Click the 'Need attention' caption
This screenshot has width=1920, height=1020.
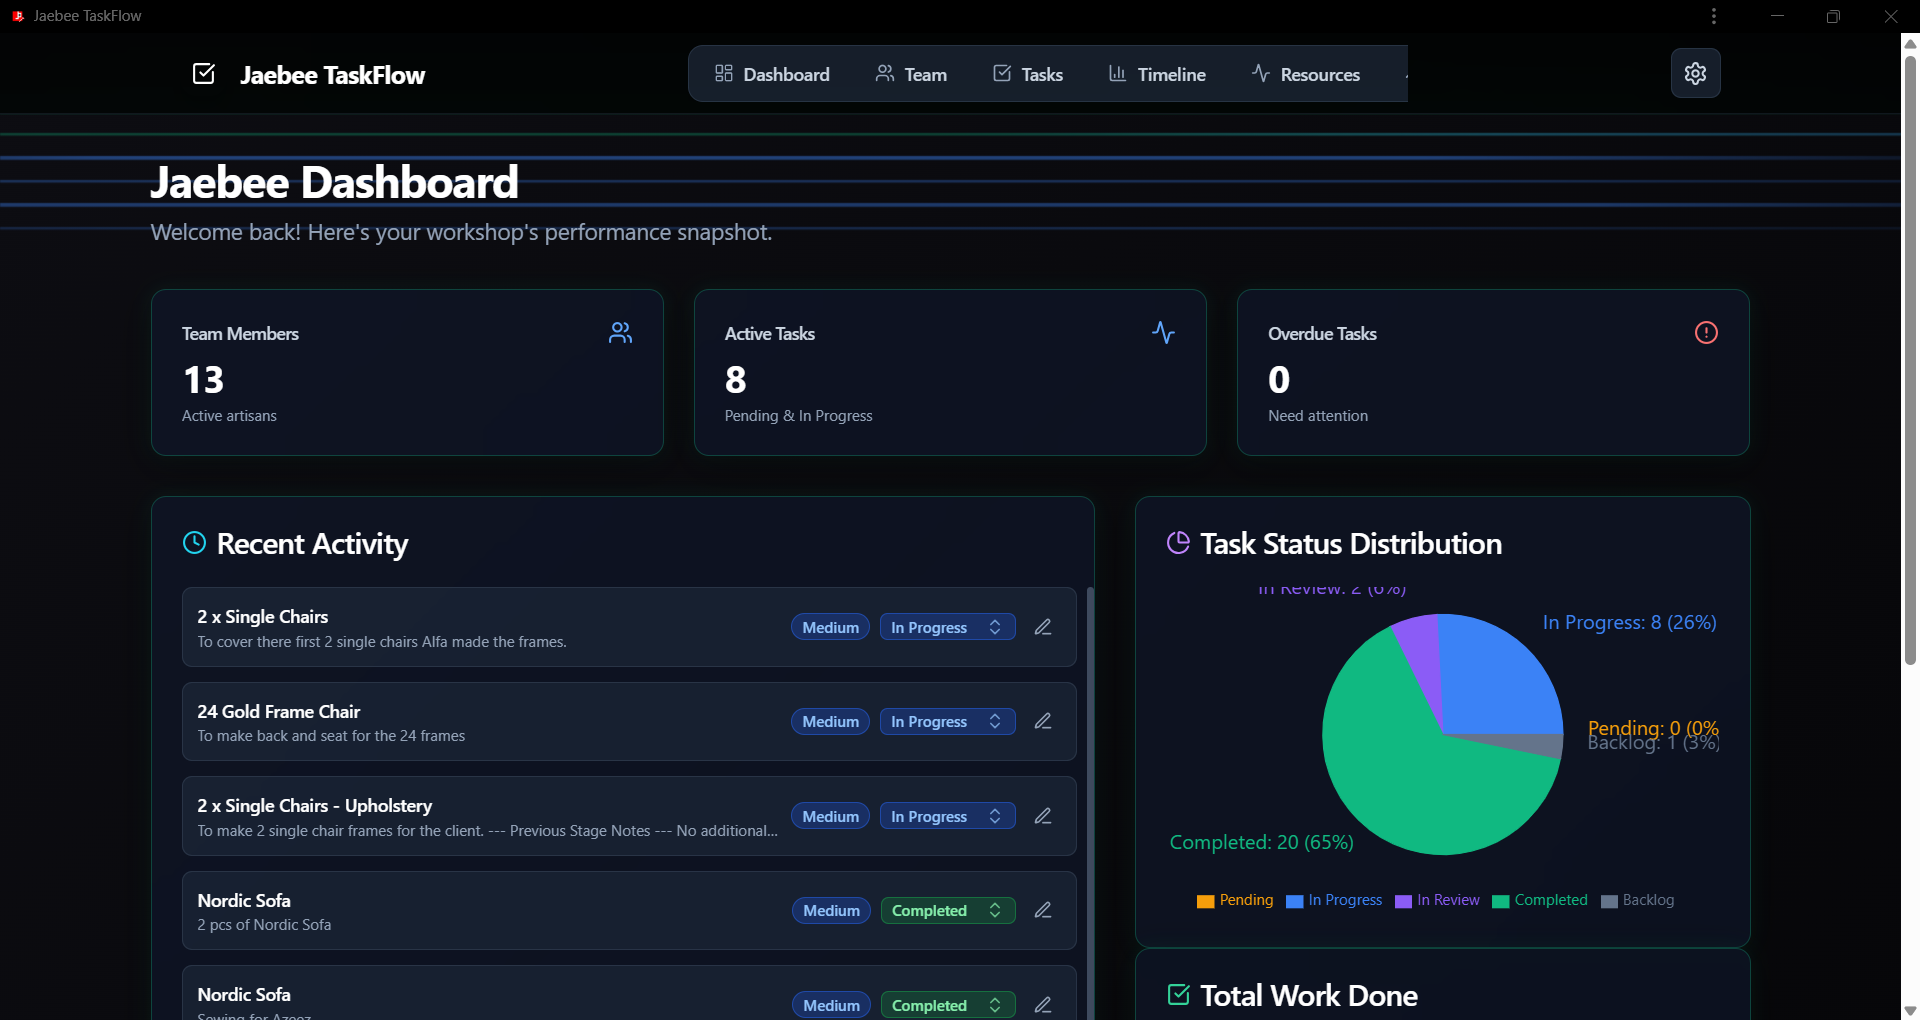pyautogui.click(x=1318, y=416)
